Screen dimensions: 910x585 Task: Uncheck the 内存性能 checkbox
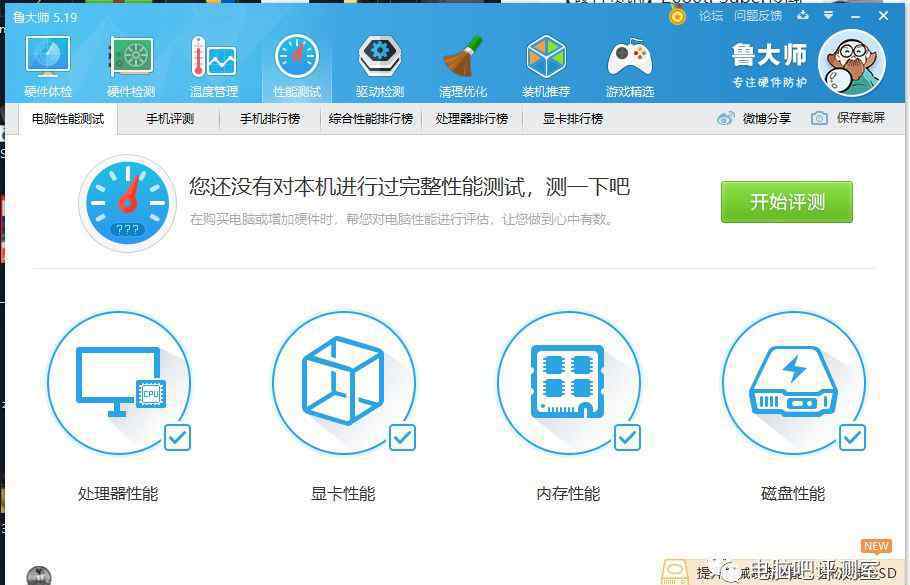627,438
